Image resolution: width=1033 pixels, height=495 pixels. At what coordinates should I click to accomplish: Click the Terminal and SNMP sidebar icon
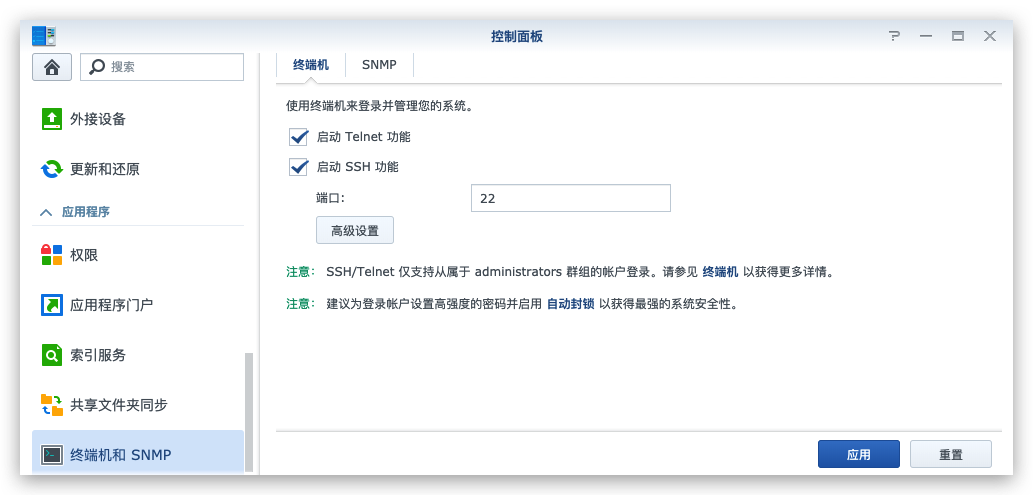51,455
